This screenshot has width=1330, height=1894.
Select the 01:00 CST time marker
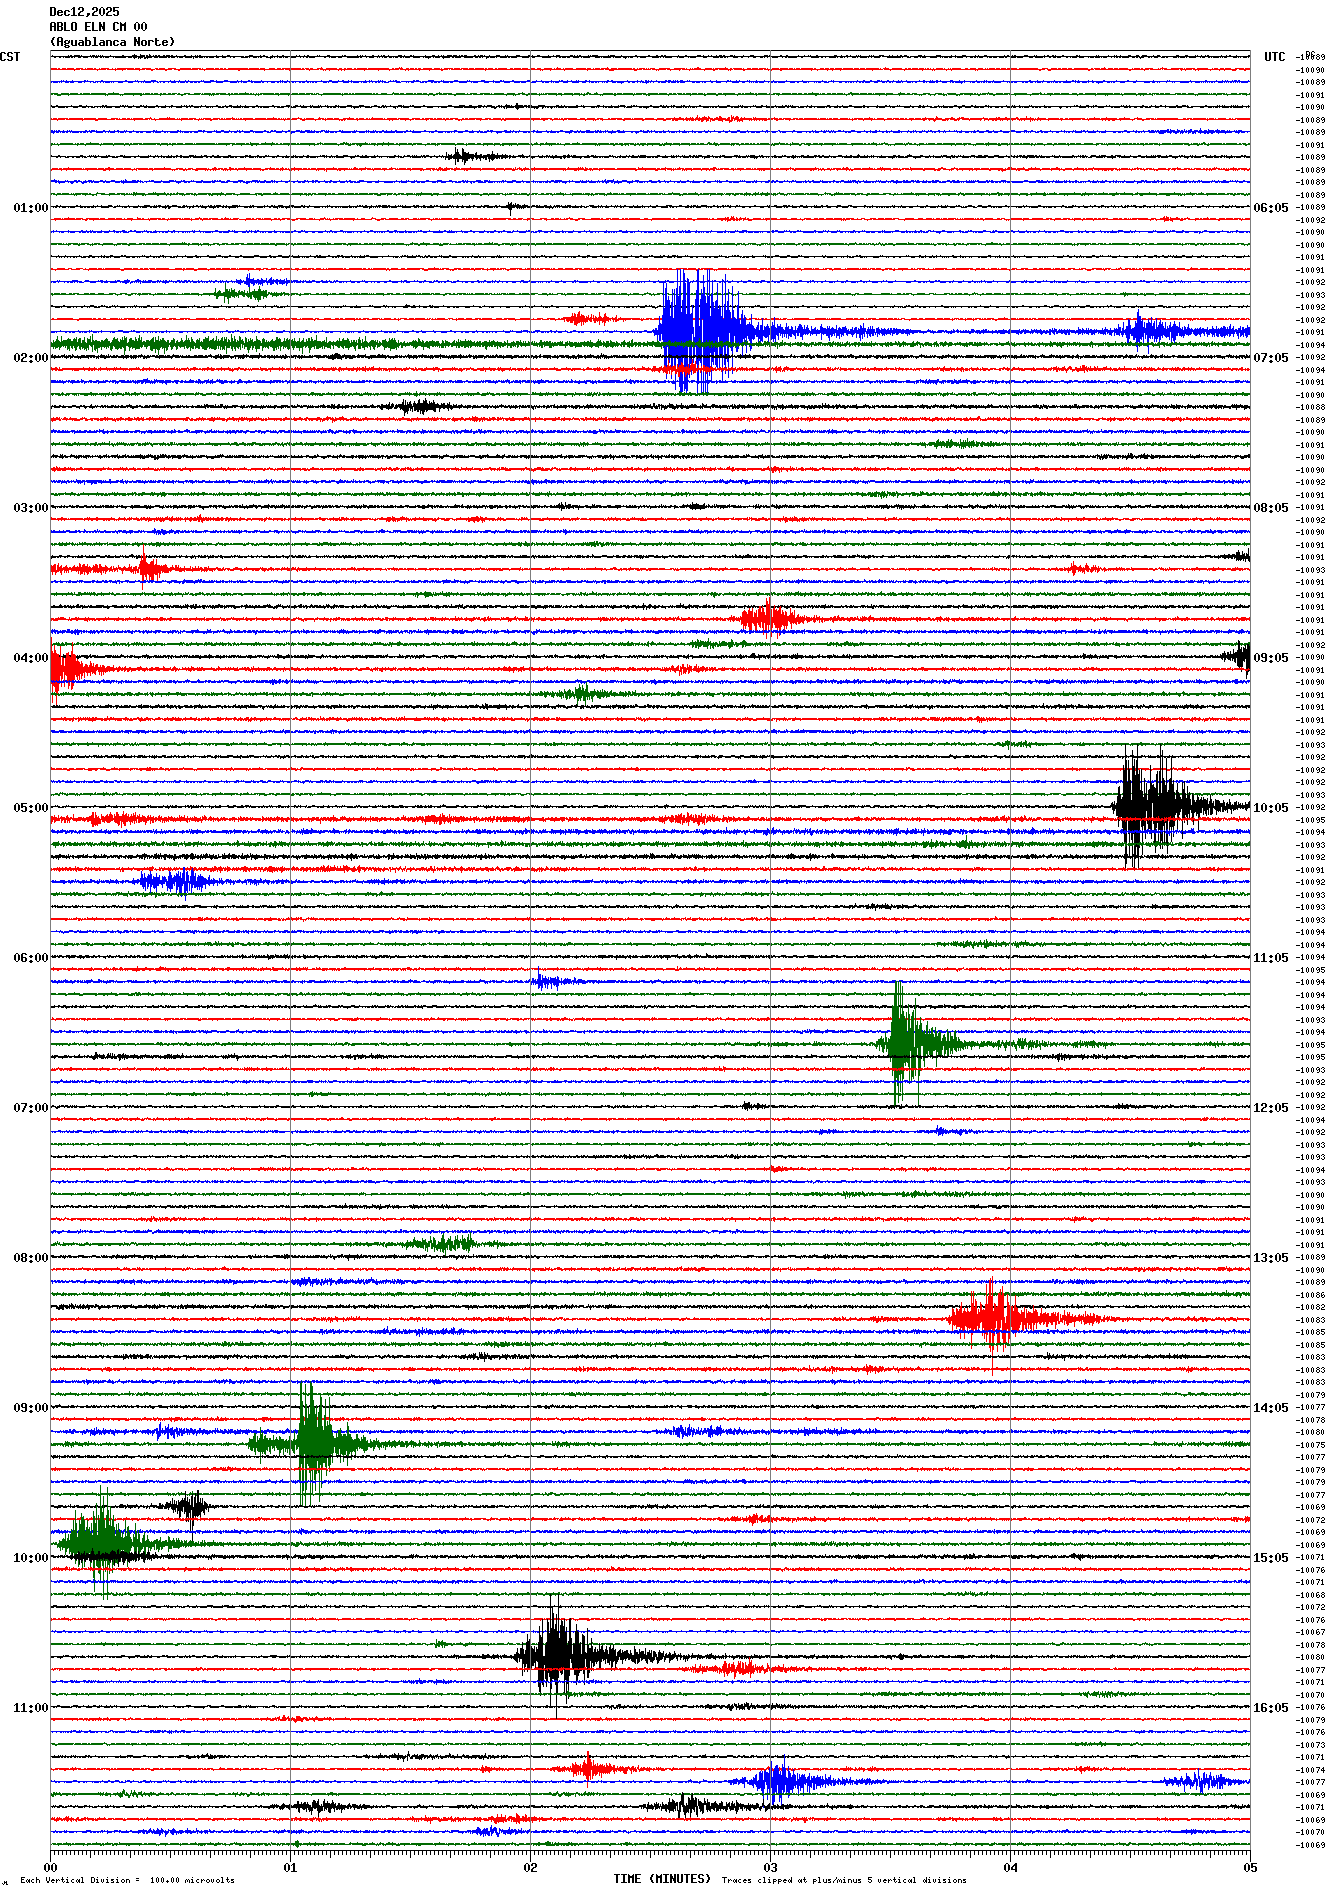(30, 208)
